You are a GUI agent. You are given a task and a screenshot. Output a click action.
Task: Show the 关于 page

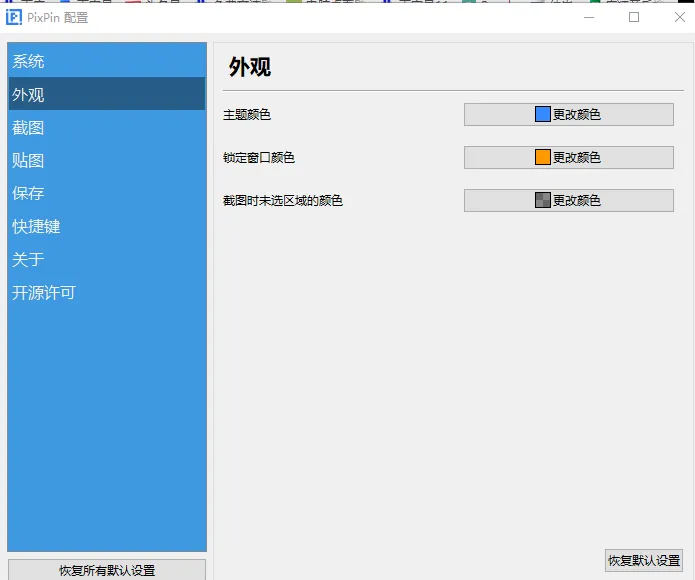[107, 259]
